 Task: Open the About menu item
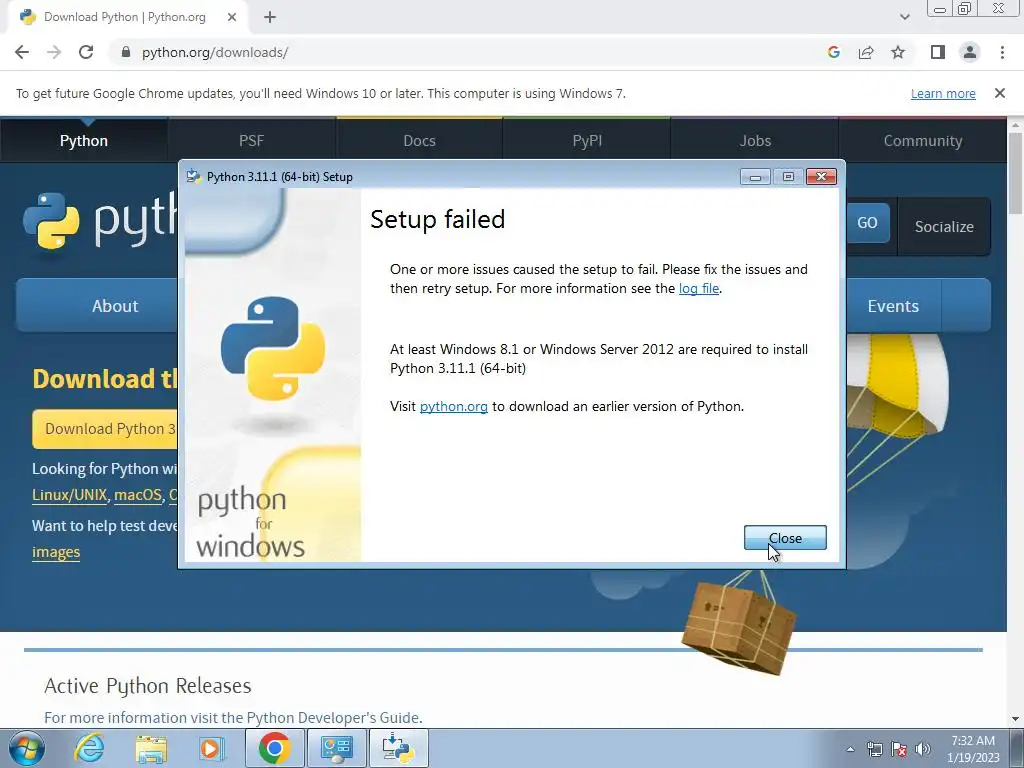[115, 306]
